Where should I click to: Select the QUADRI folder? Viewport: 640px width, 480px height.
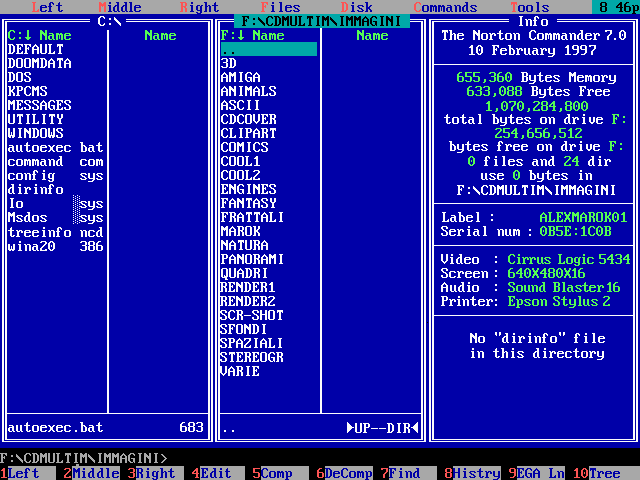tap(244, 273)
